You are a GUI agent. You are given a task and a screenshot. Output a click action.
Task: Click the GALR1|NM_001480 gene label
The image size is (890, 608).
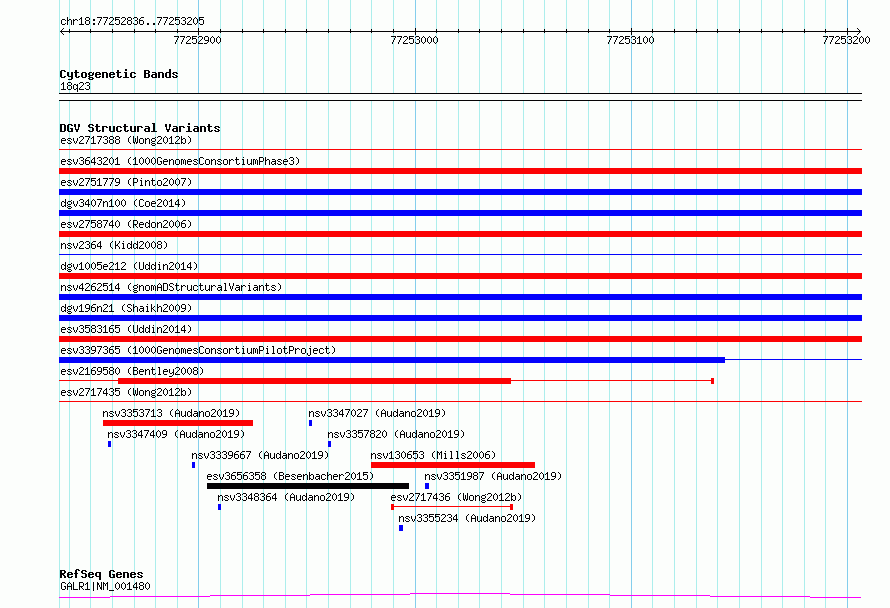click(105, 586)
